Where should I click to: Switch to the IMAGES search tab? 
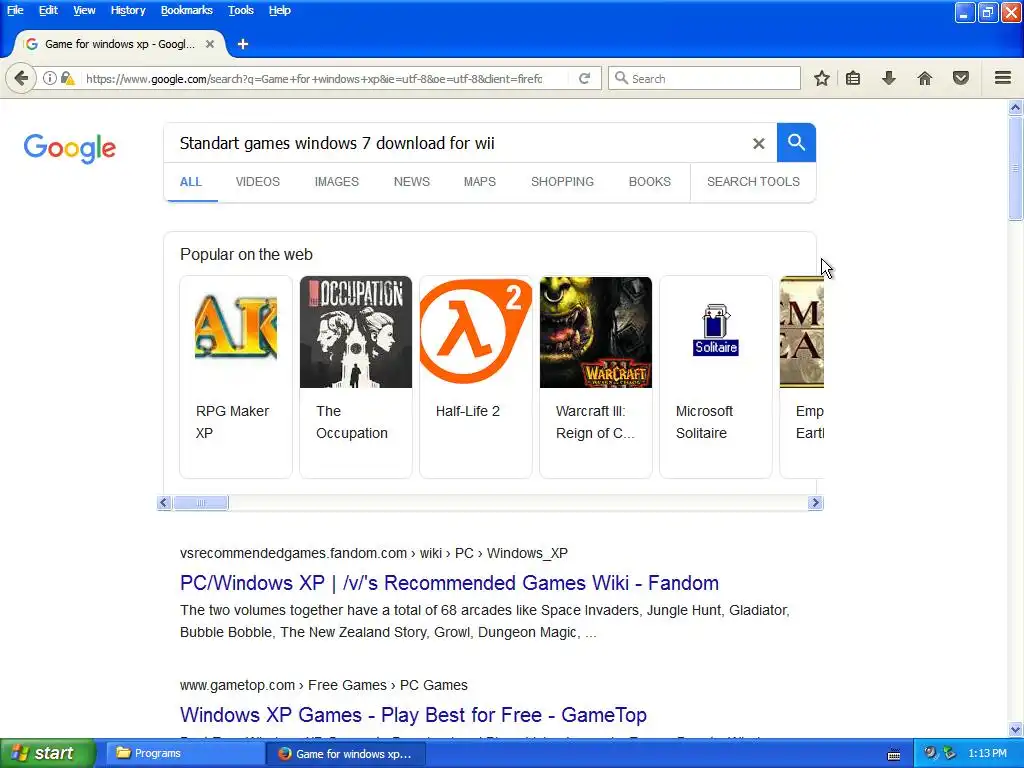[336, 182]
